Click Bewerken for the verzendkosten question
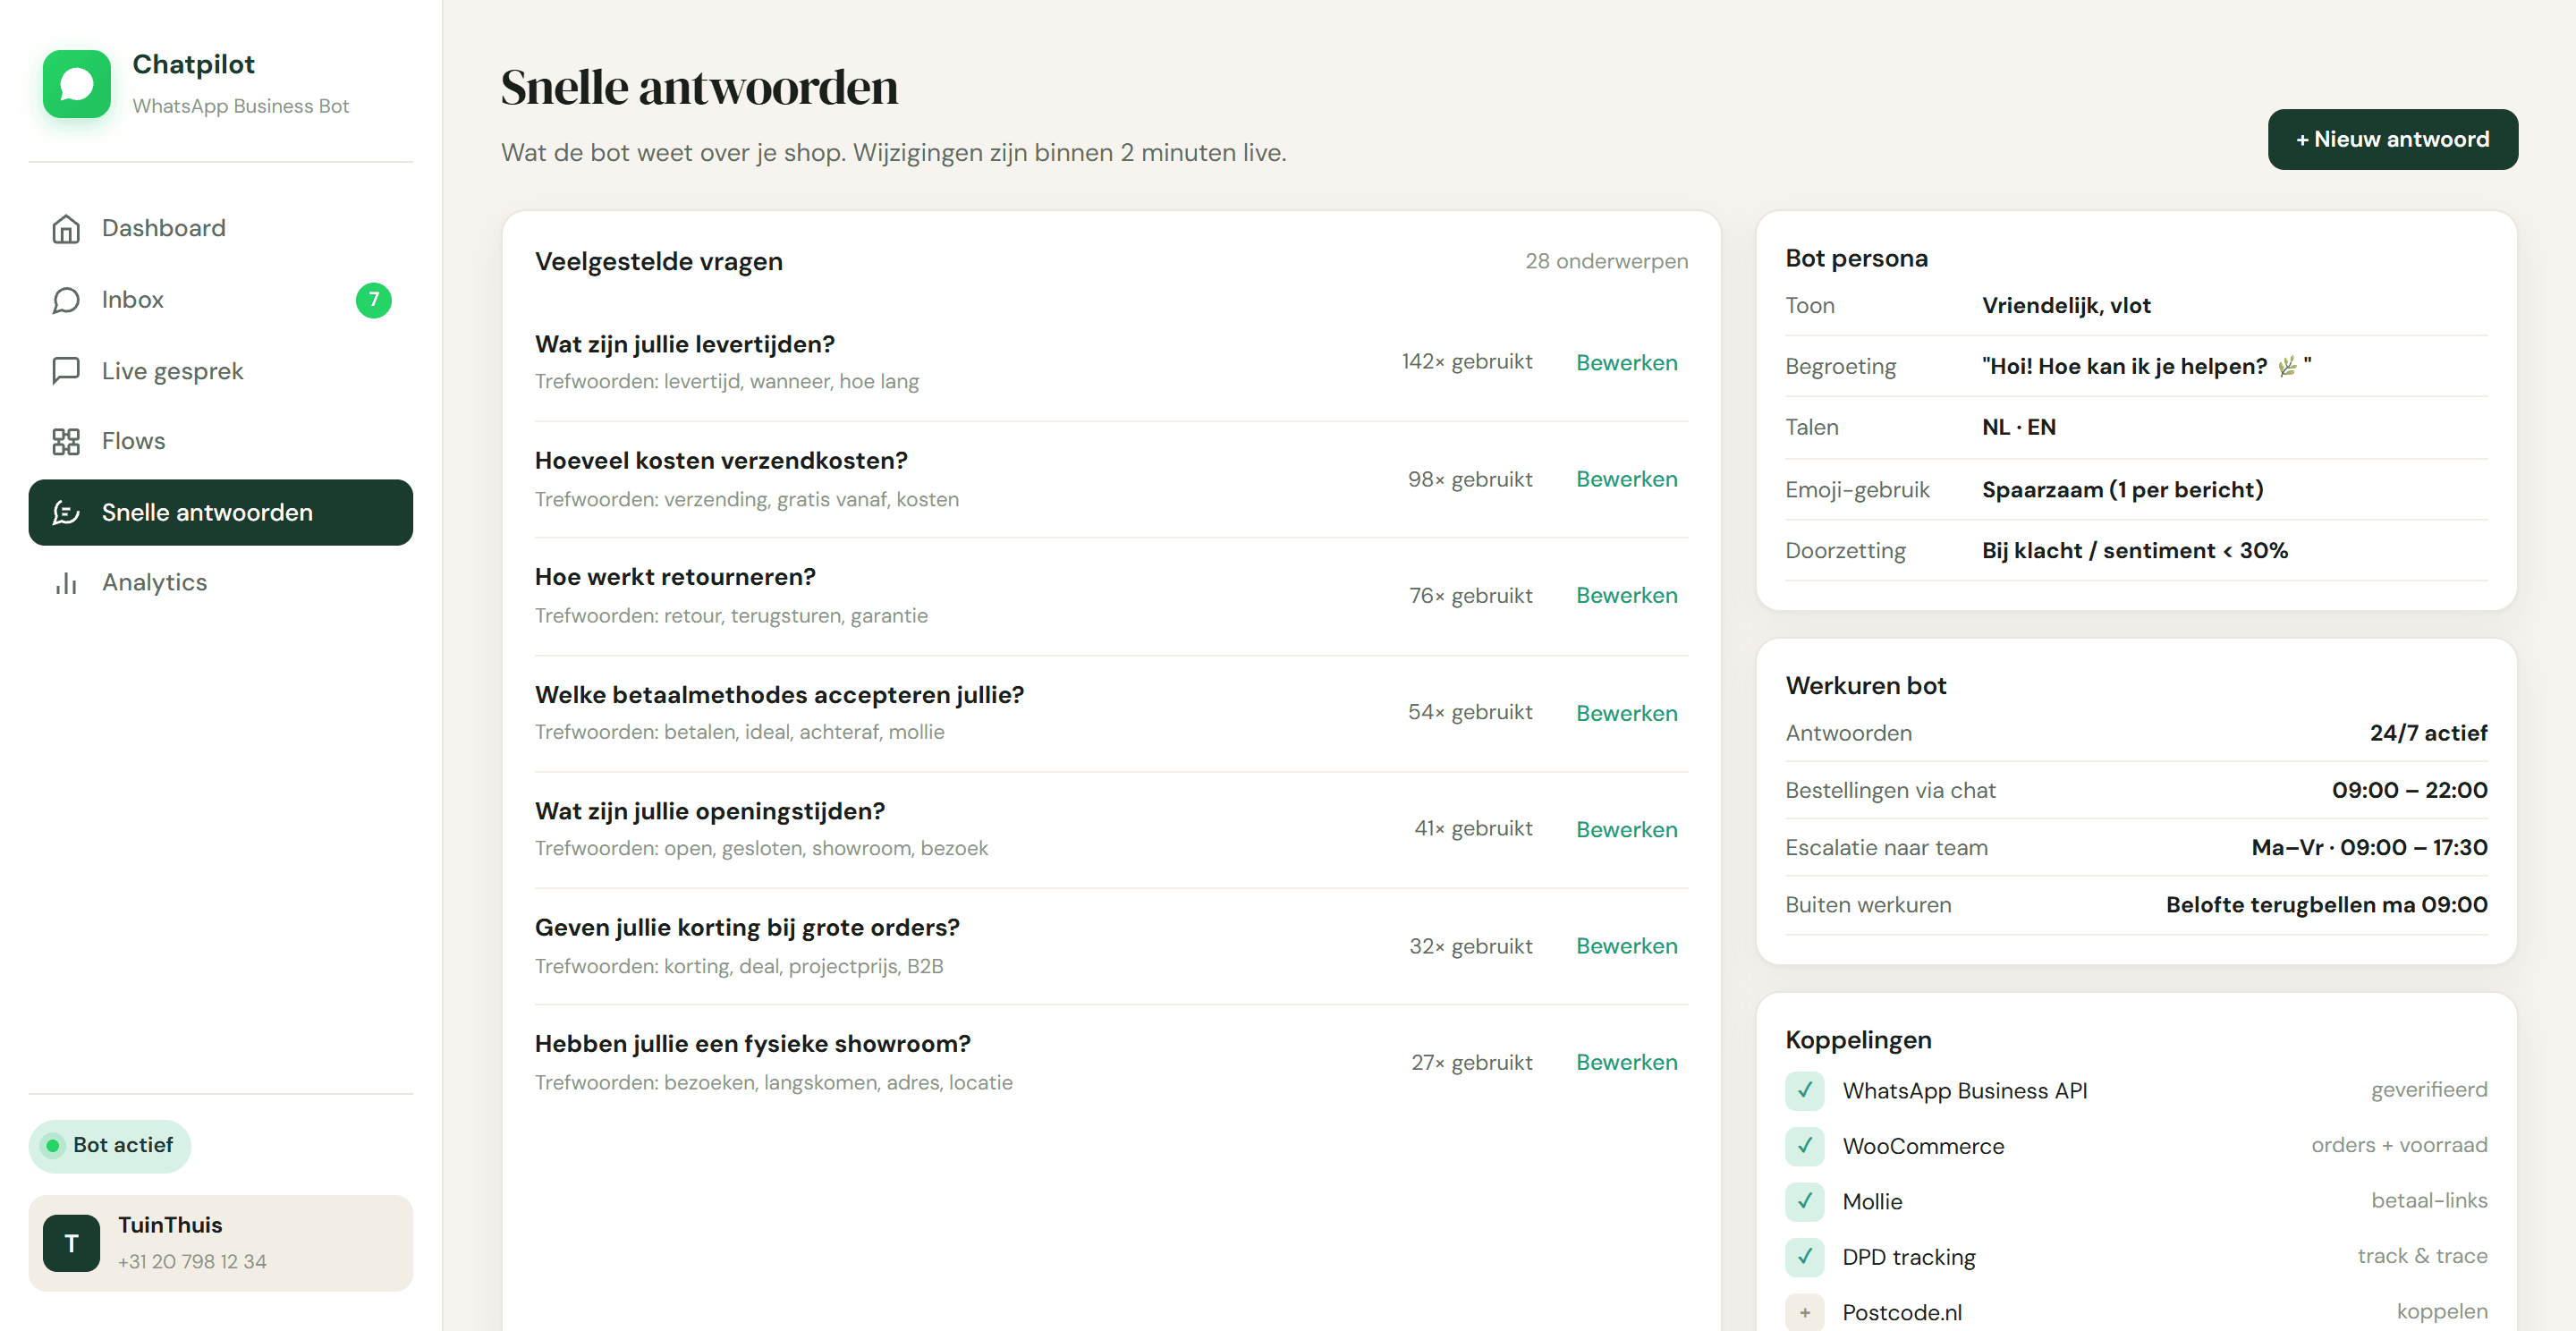This screenshot has height=1331, width=2576. (1627, 479)
